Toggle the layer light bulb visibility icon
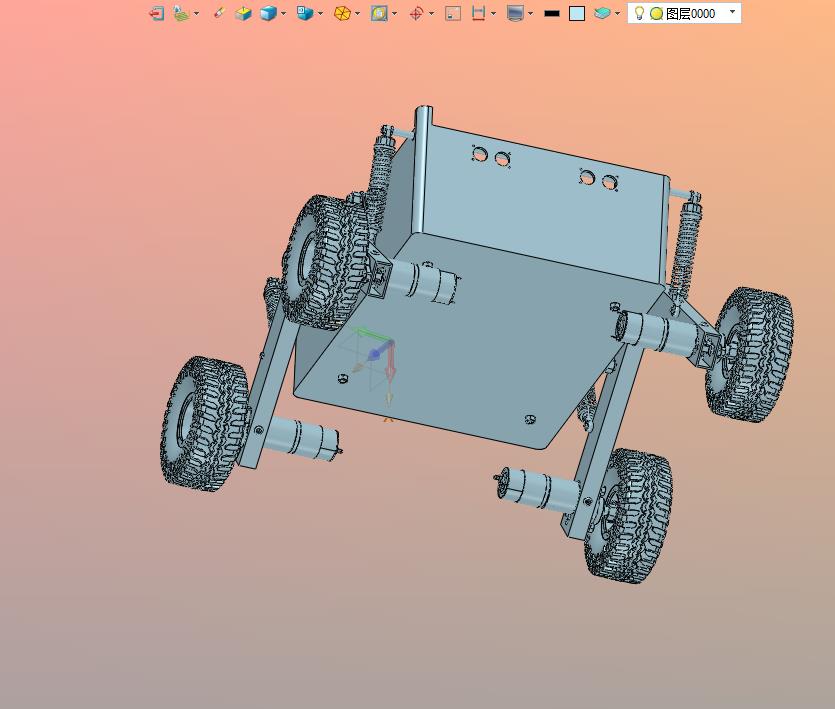 pos(639,13)
